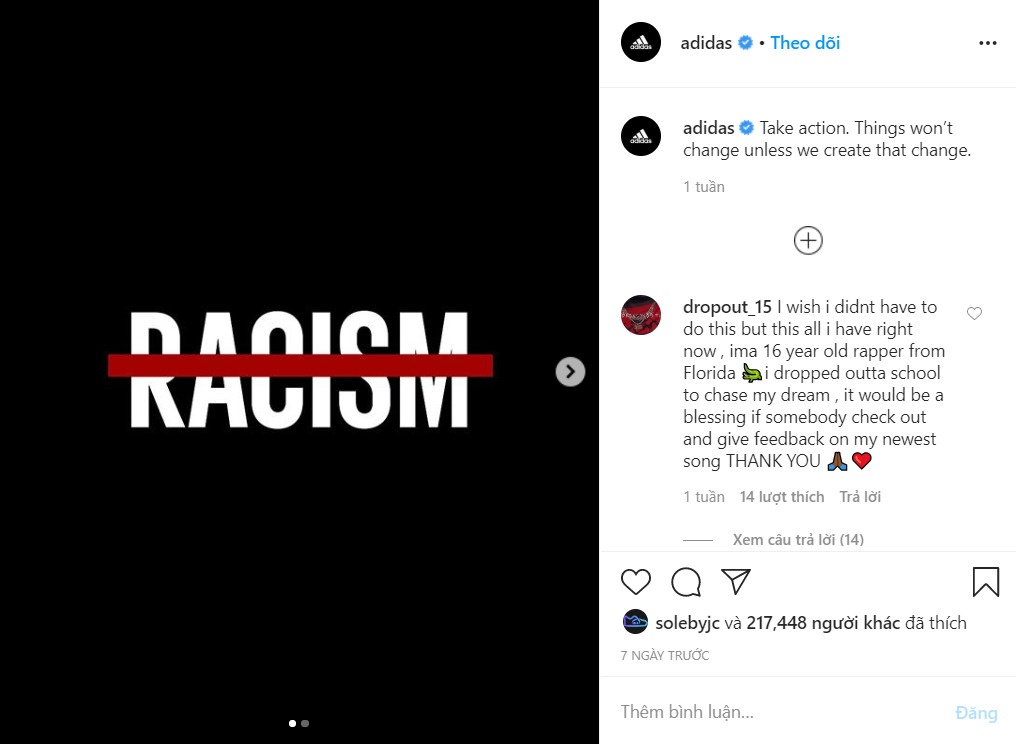
Task: Select second carousel dot indicator
Action: point(305,723)
